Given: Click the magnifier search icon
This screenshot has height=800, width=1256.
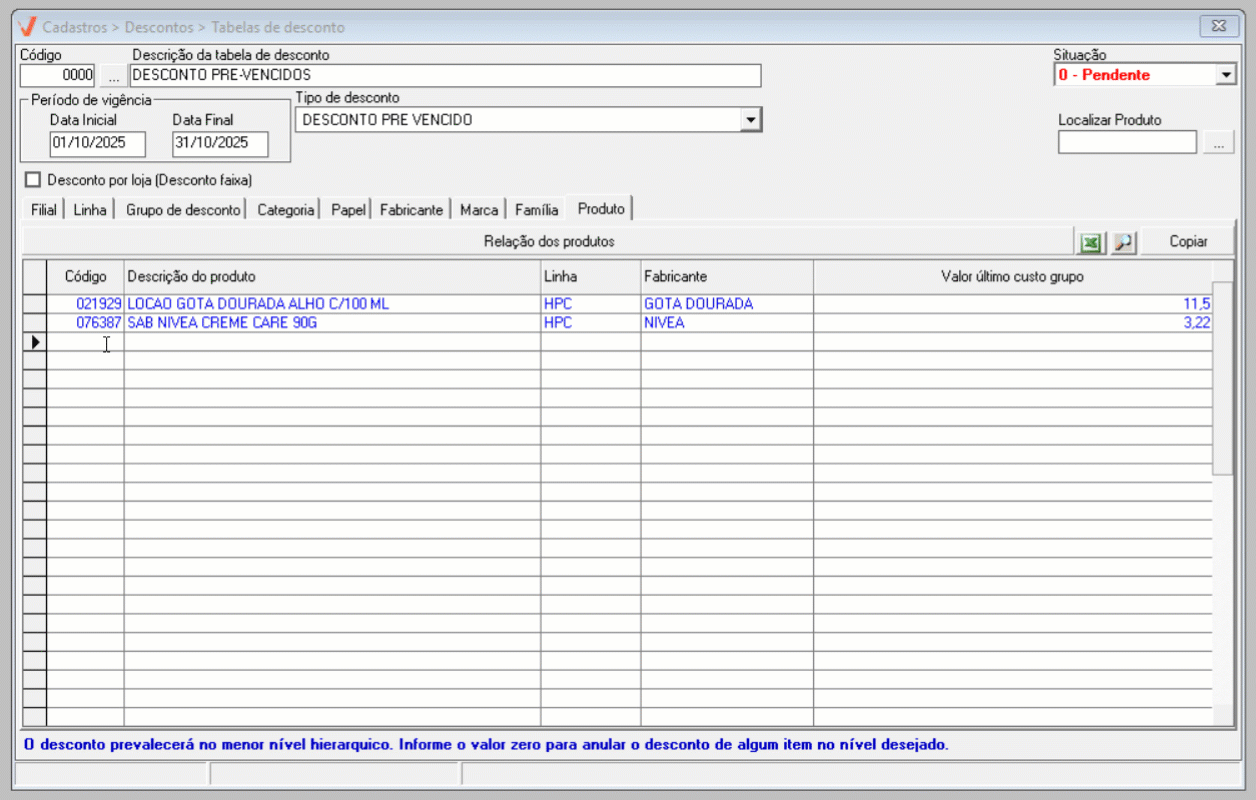Looking at the screenshot, I should tap(1123, 242).
